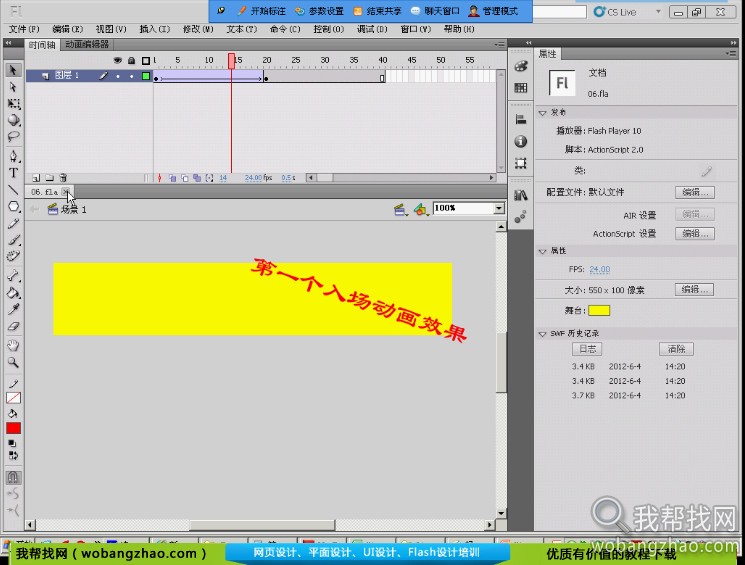Collapse the SWF 历史记录 section
Image resolution: width=745 pixels, height=565 pixels.
543,334
